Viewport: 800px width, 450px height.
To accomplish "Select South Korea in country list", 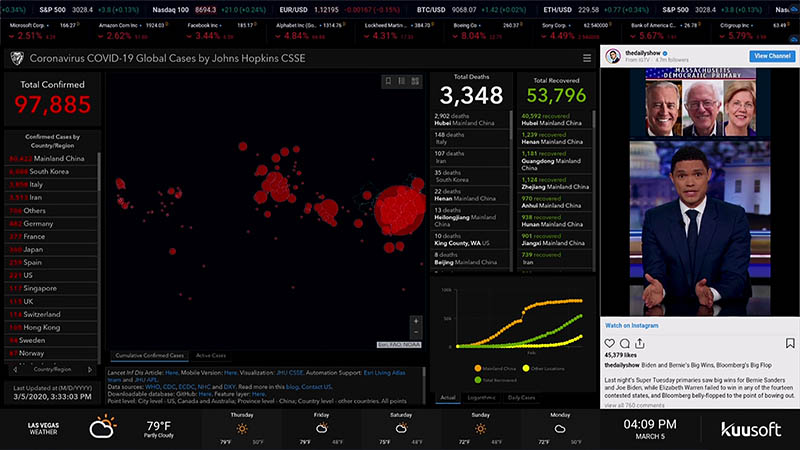I will [x=51, y=171].
